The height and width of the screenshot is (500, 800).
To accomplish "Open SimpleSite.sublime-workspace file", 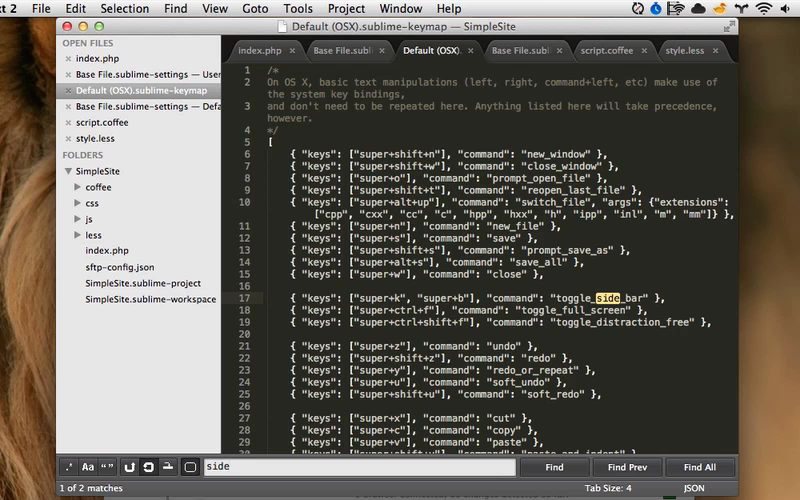I will [151, 299].
